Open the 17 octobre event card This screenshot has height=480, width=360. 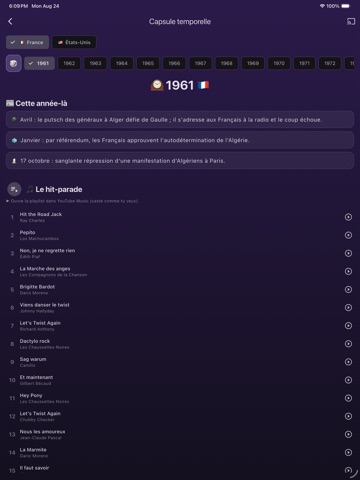tap(180, 161)
